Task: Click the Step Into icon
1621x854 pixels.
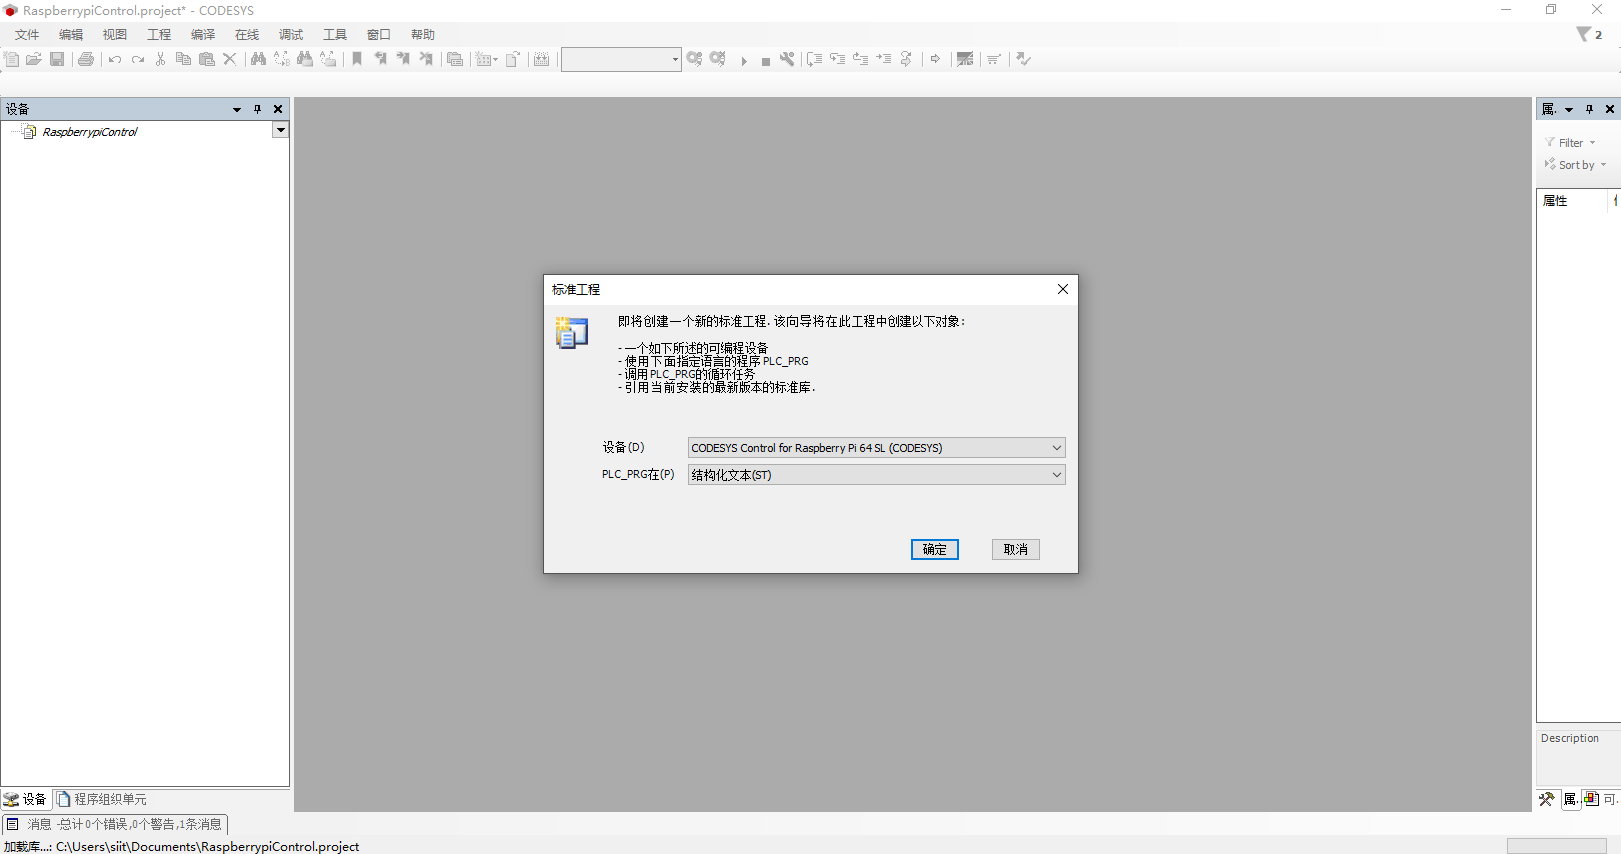Action: pyautogui.click(x=837, y=59)
